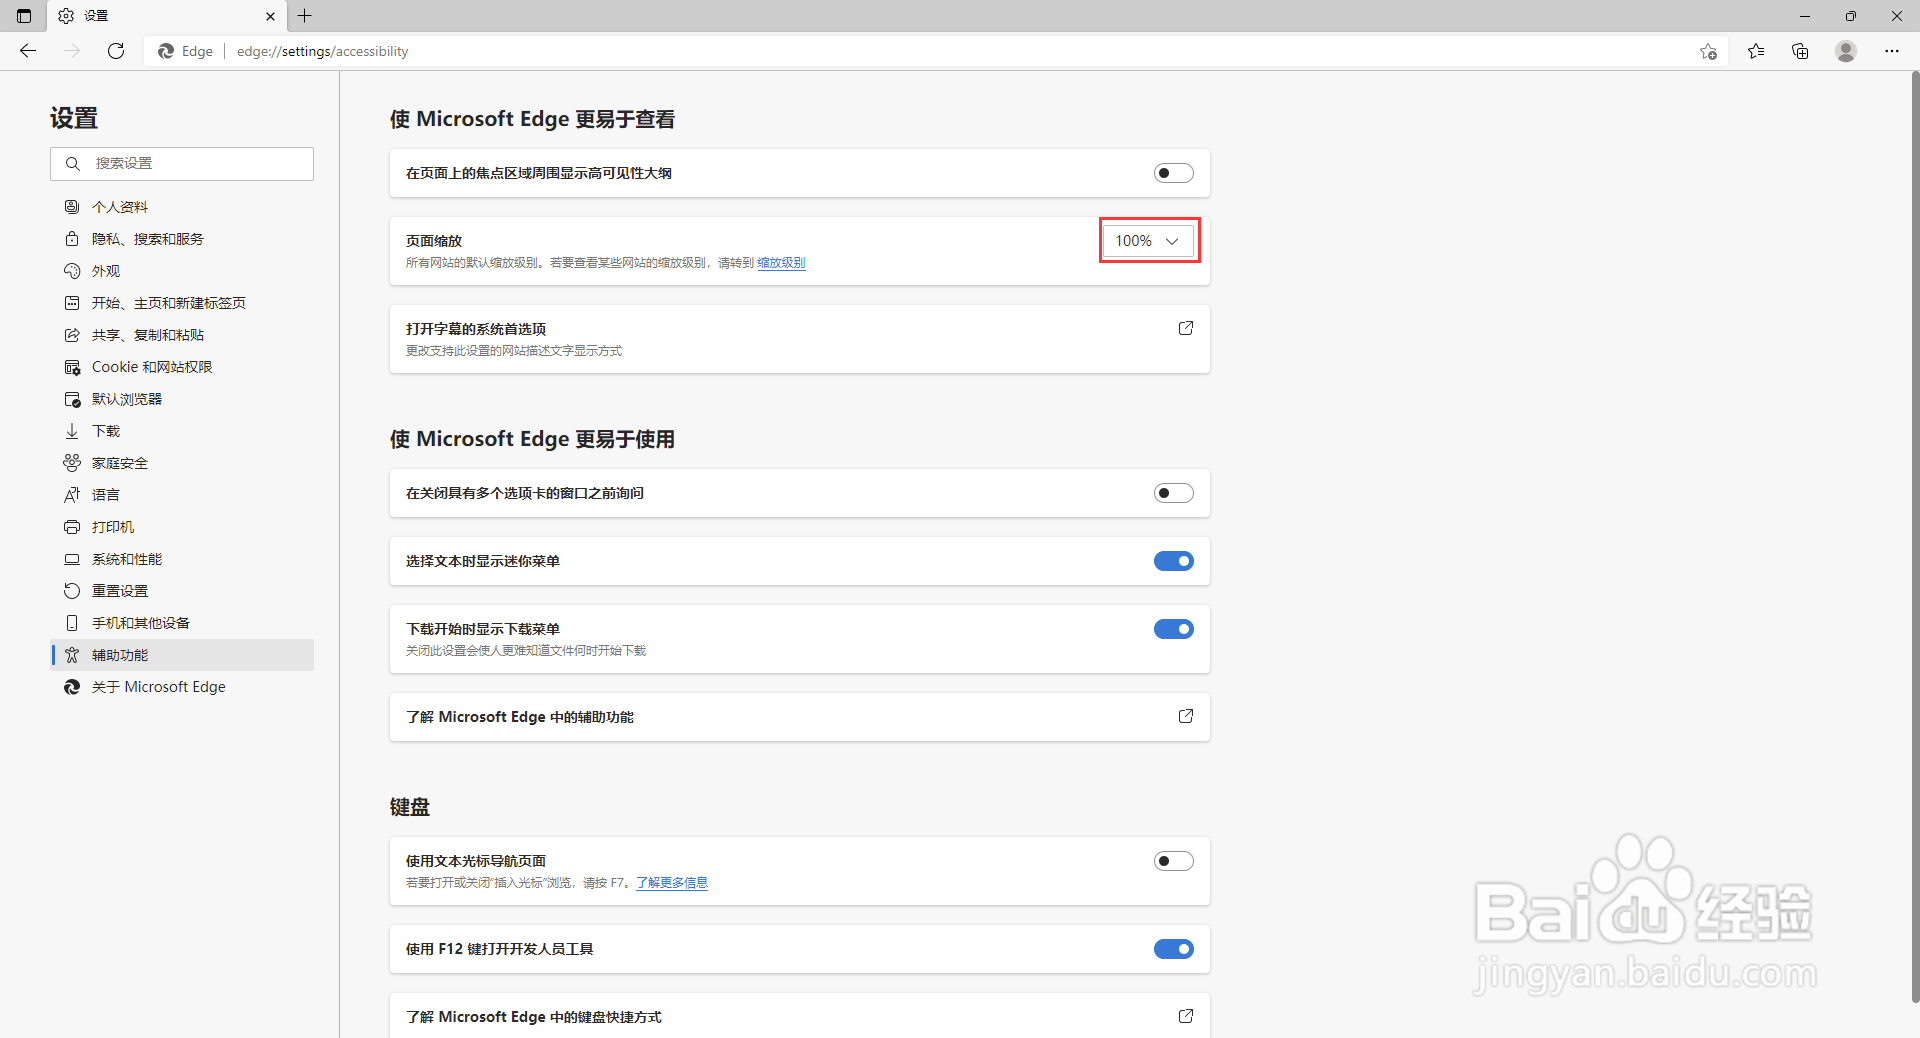Click the 使 Microsoft Edge 更易于使用 heading
The image size is (1920, 1038).
tap(532, 439)
